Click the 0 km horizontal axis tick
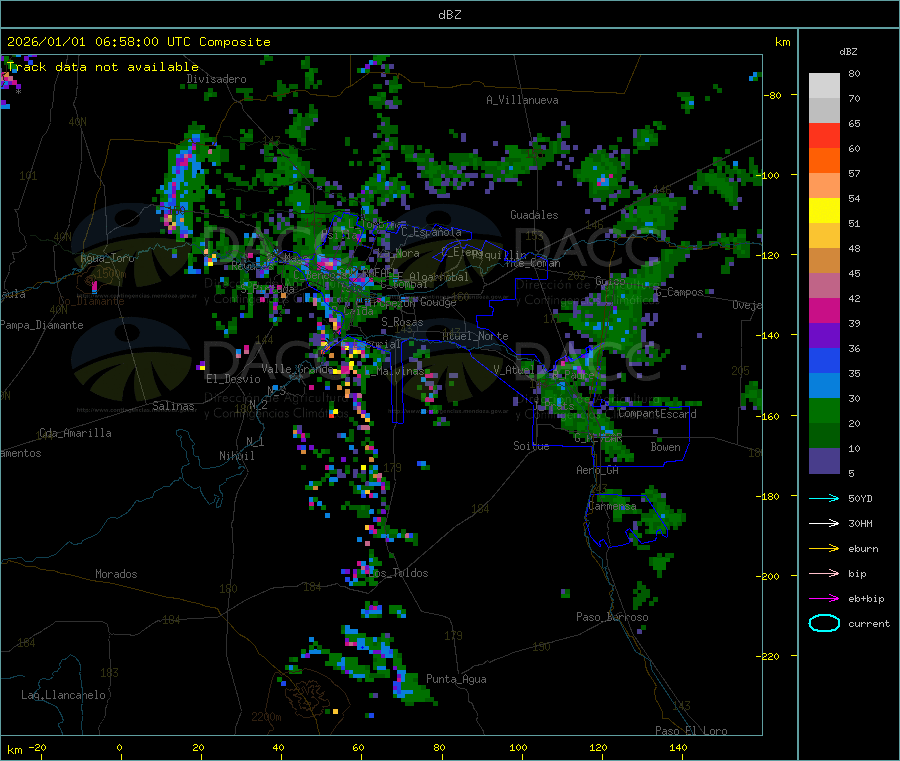900x761 pixels. [119, 748]
